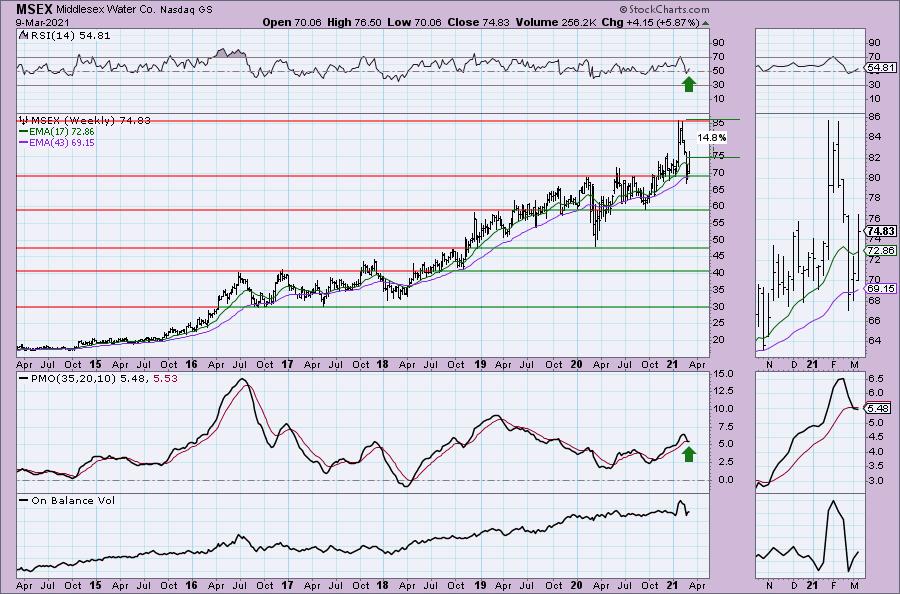Screen dimensions: 900x594
Task: Click the High 76.50 value
Action: (355, 22)
